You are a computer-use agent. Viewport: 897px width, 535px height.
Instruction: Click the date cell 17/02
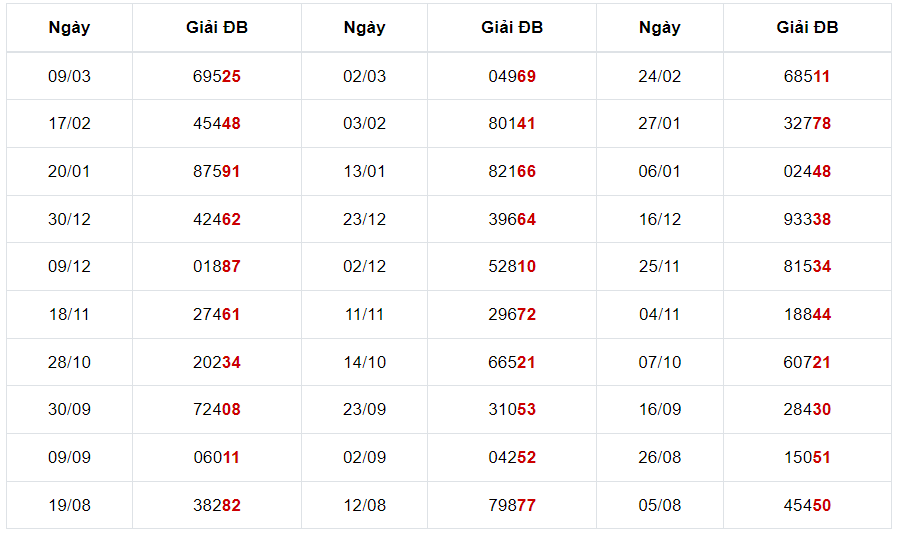pos(69,124)
